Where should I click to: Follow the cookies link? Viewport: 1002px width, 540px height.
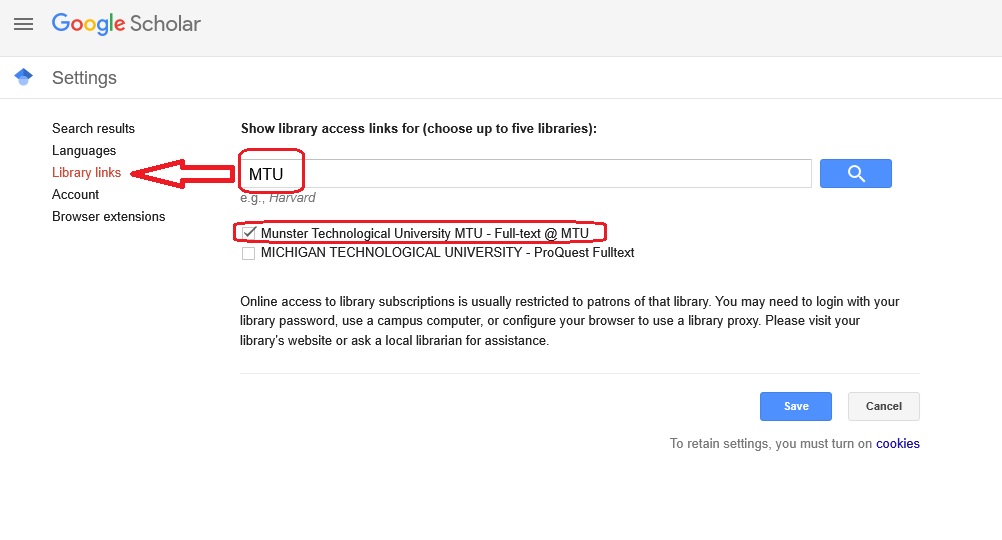point(898,444)
